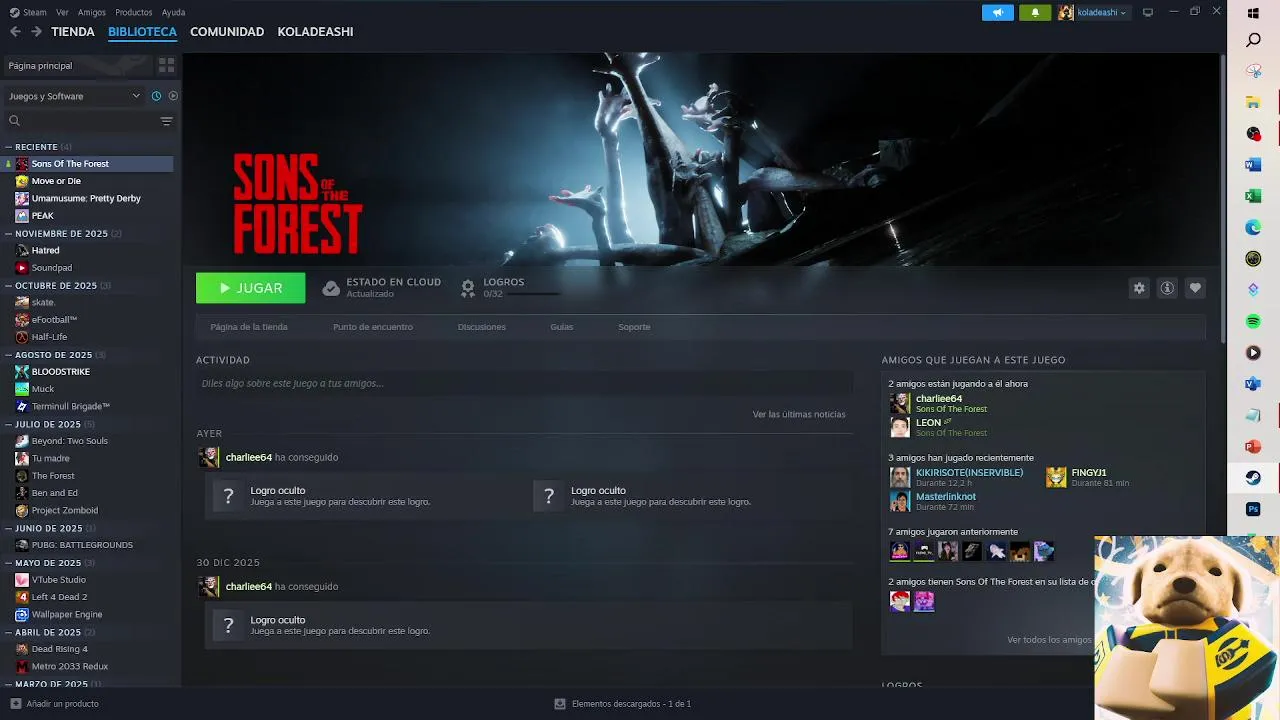Open collections grid view icon
Viewport: 1280px width, 720px height.
pos(167,65)
